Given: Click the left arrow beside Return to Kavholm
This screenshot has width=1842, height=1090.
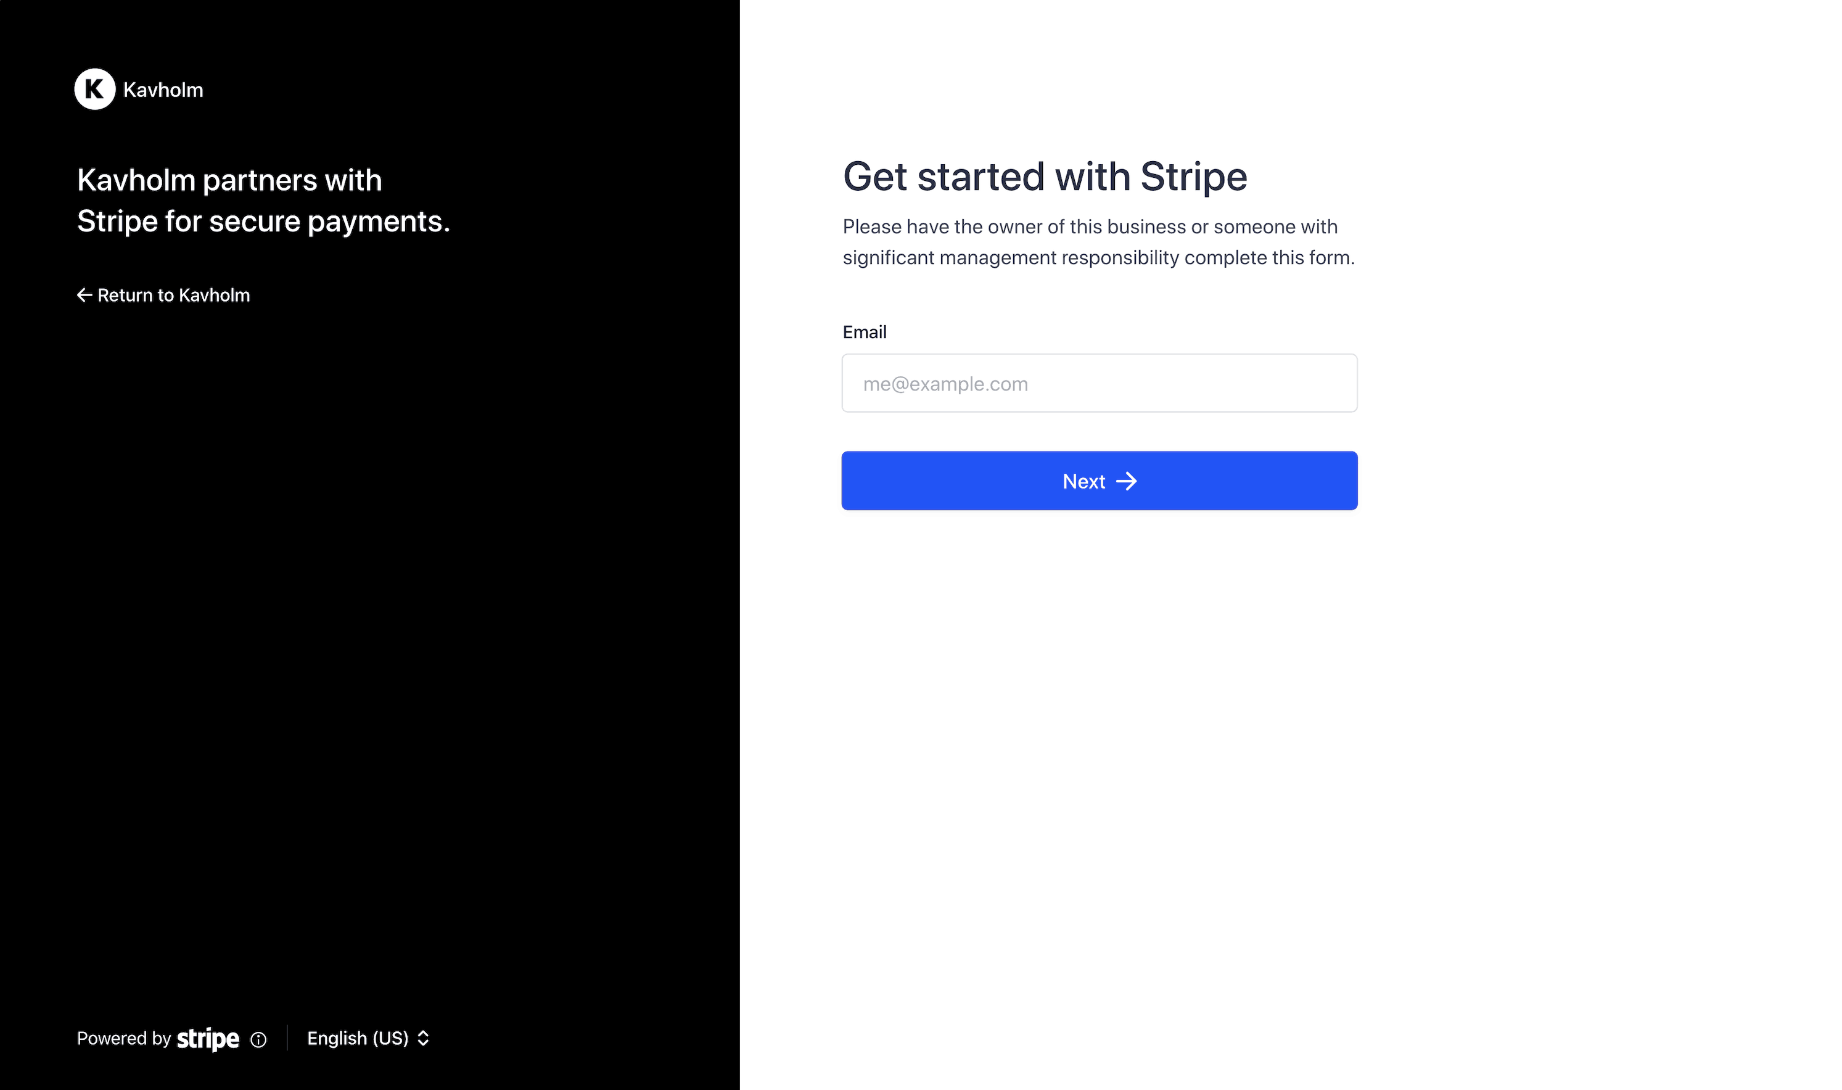Looking at the screenshot, I should [84, 295].
